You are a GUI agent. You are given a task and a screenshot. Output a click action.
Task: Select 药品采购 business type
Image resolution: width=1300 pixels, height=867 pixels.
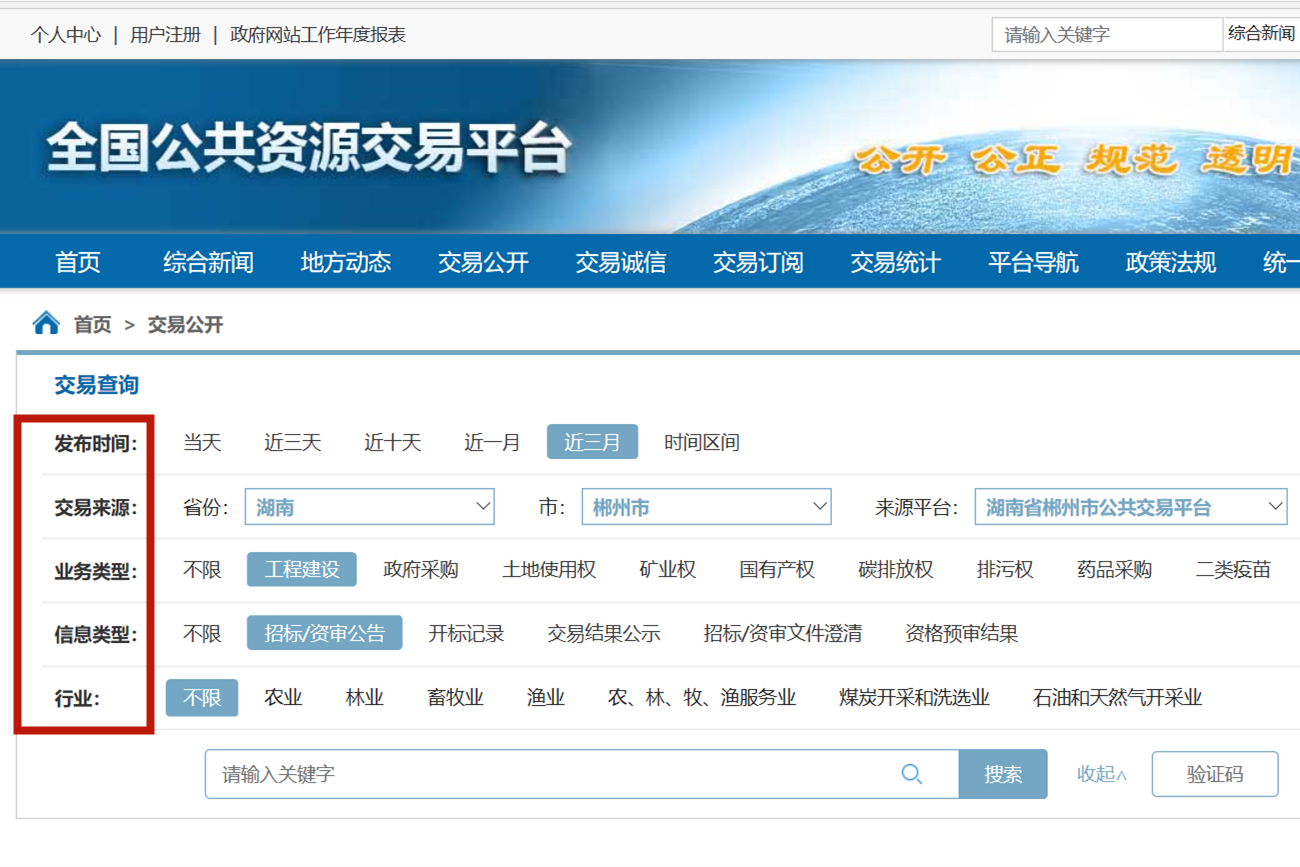tap(1115, 569)
